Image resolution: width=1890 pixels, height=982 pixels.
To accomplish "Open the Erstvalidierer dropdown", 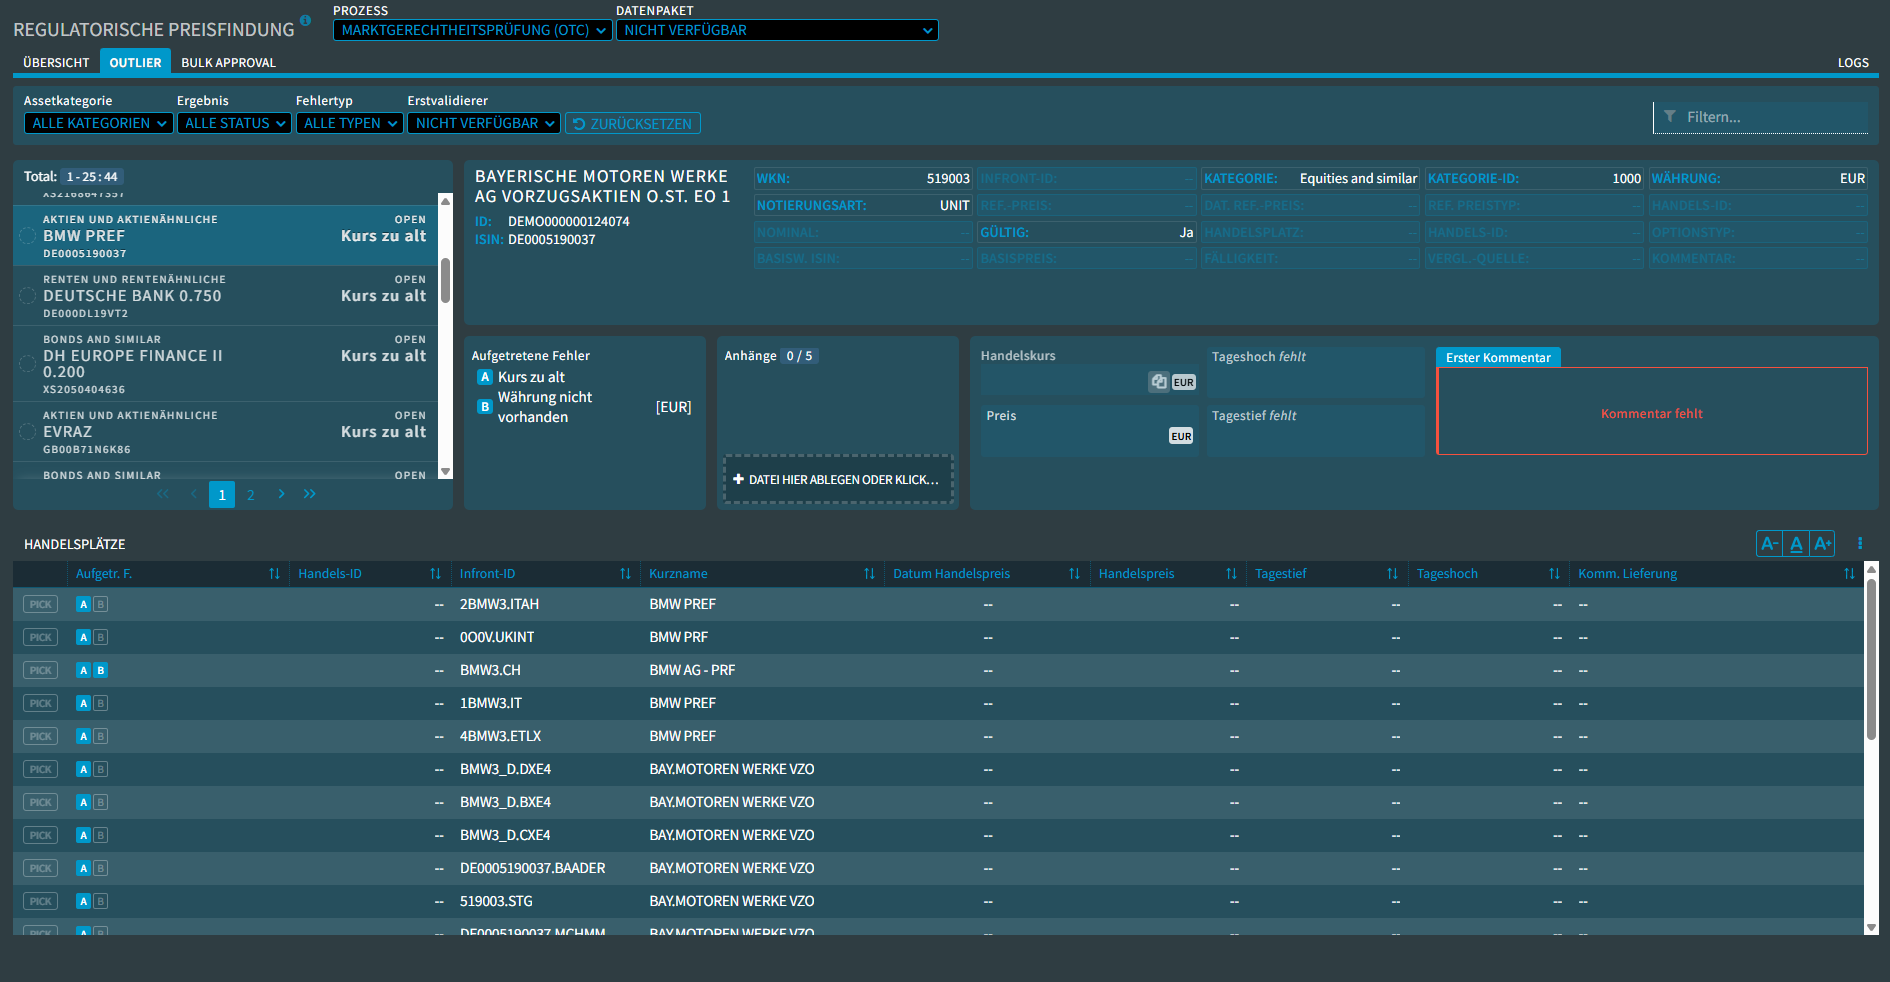I will point(484,123).
